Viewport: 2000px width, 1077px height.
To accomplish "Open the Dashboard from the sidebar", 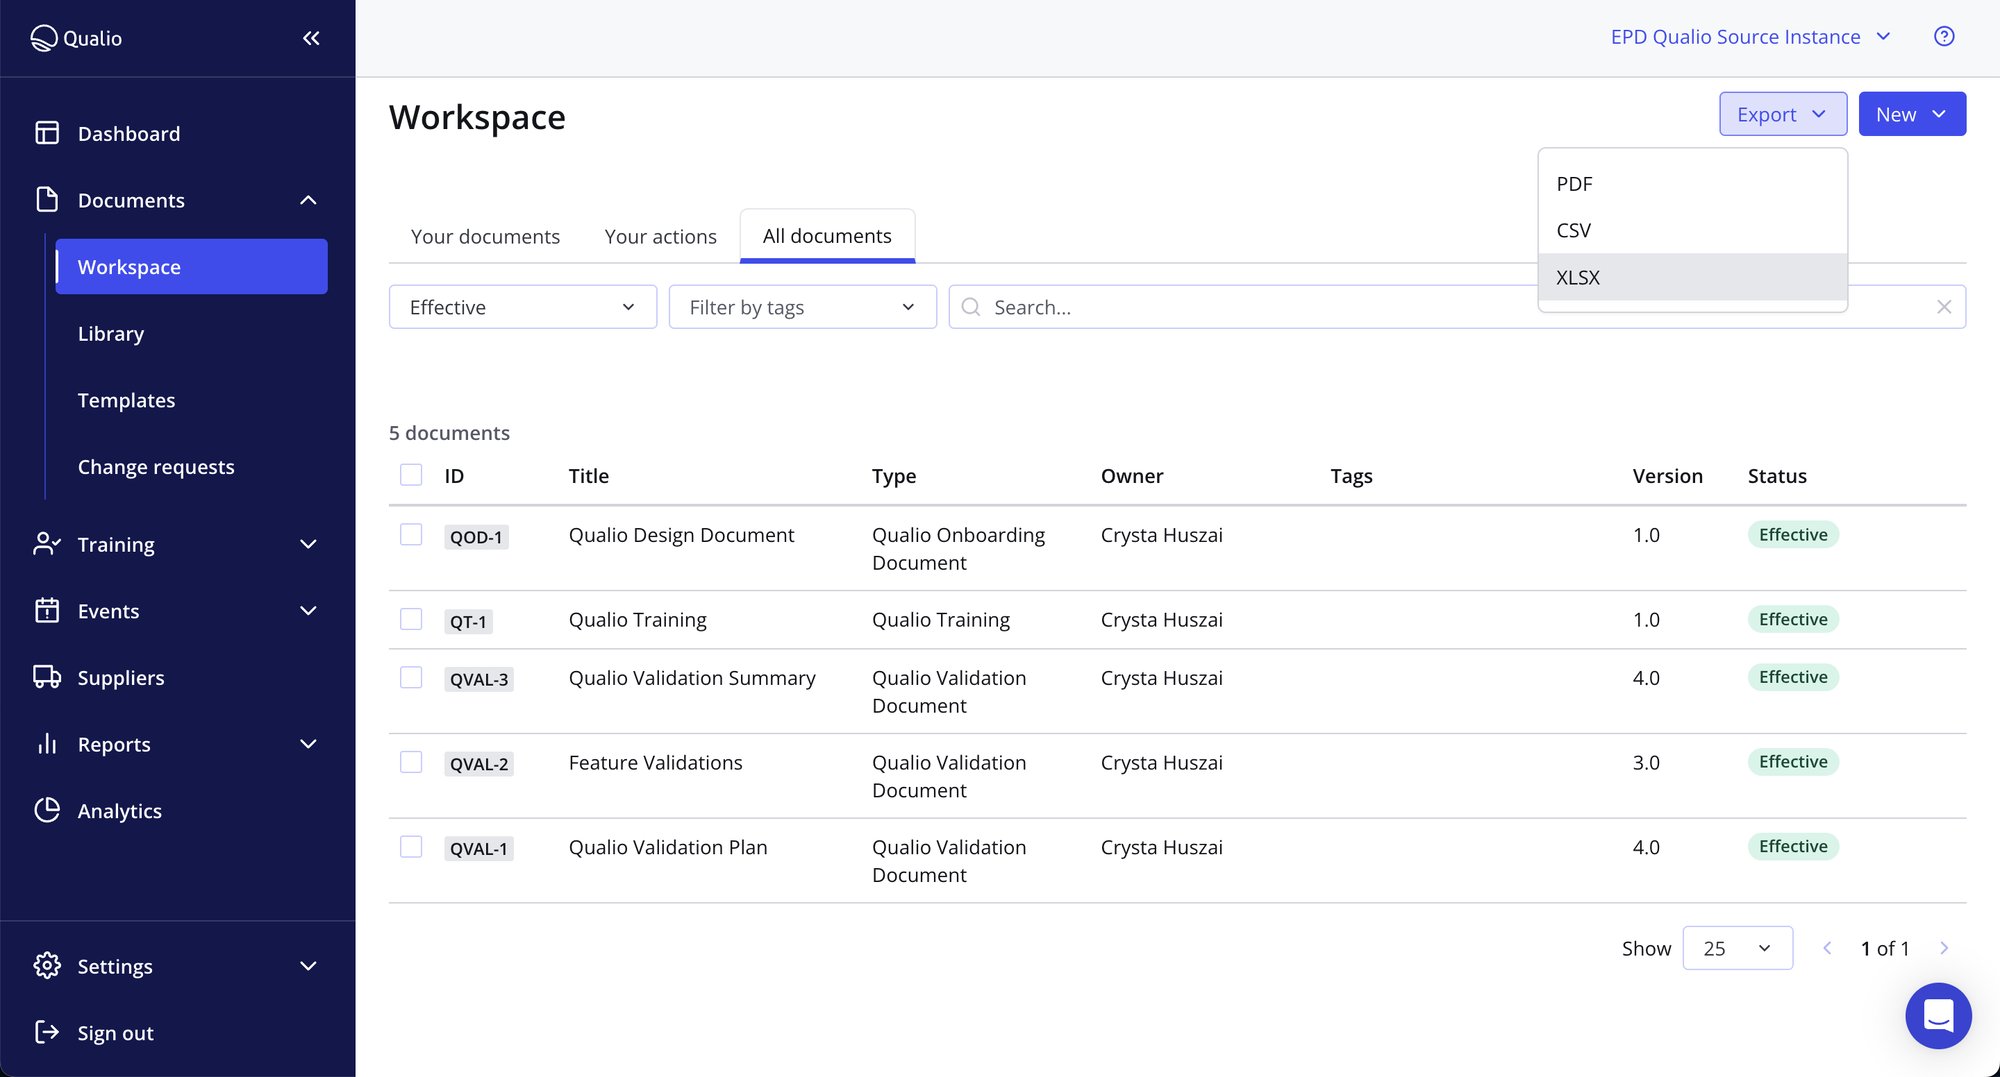I will point(128,133).
